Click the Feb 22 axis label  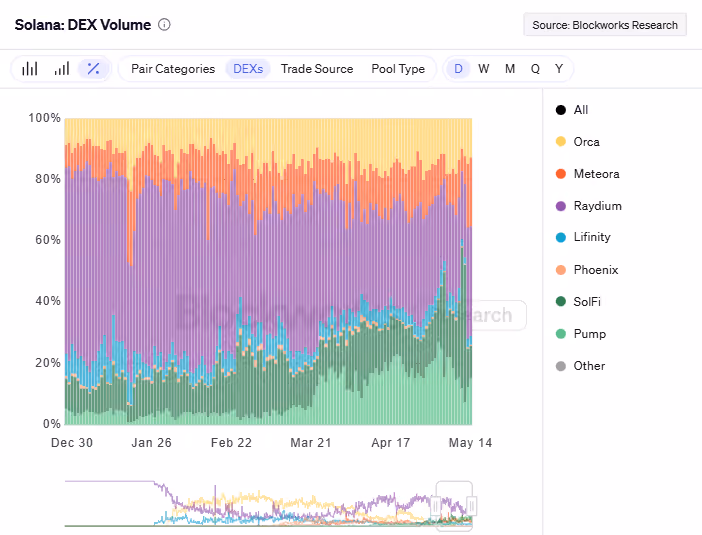(x=231, y=443)
